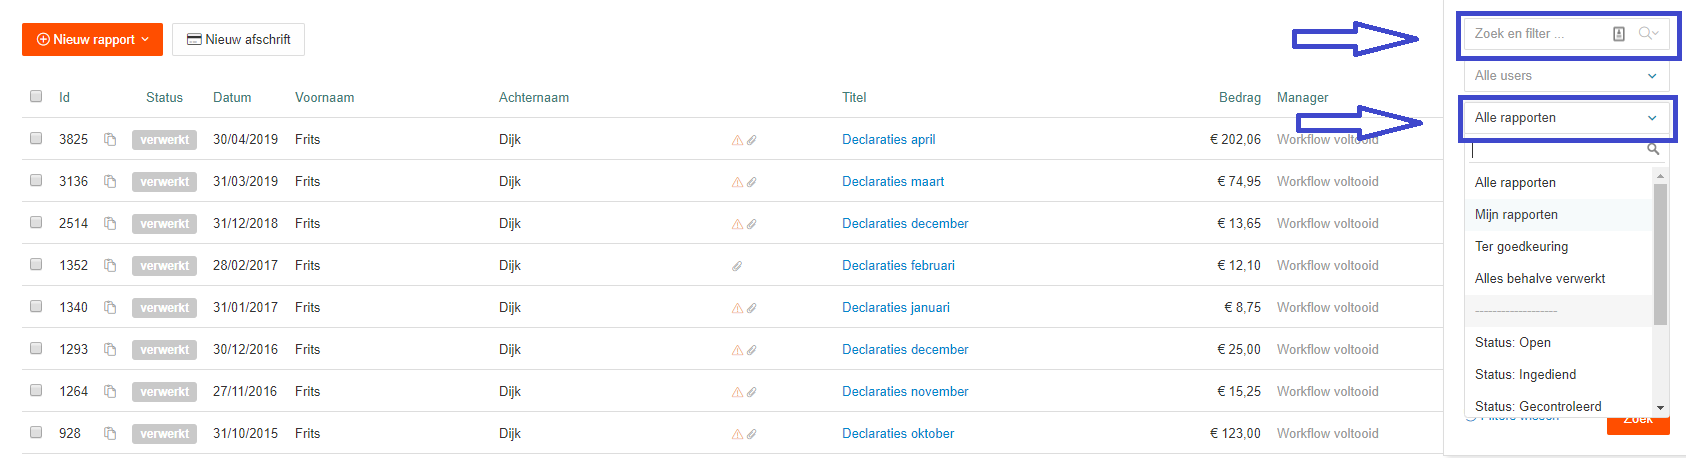This screenshot has height=458, width=1686.
Task: Collapse the Alle rapporten dropdown
Action: coord(1566,118)
